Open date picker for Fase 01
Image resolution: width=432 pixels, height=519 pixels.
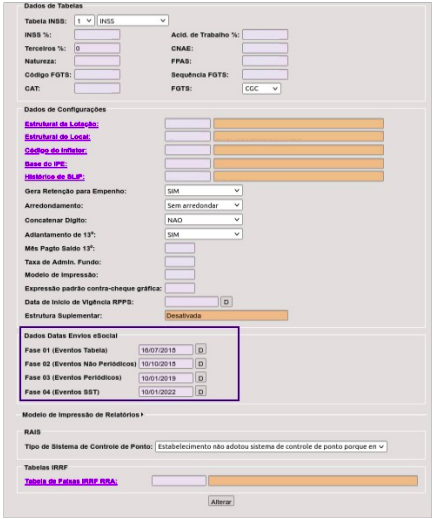pyautogui.click(x=201, y=350)
